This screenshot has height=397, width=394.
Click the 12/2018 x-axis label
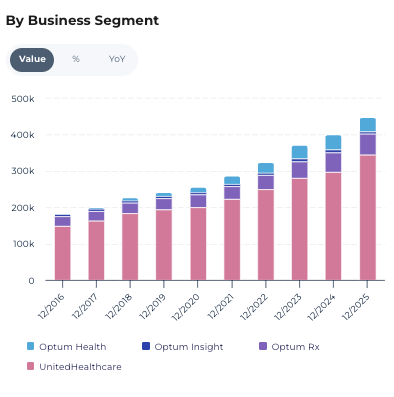coord(119,307)
